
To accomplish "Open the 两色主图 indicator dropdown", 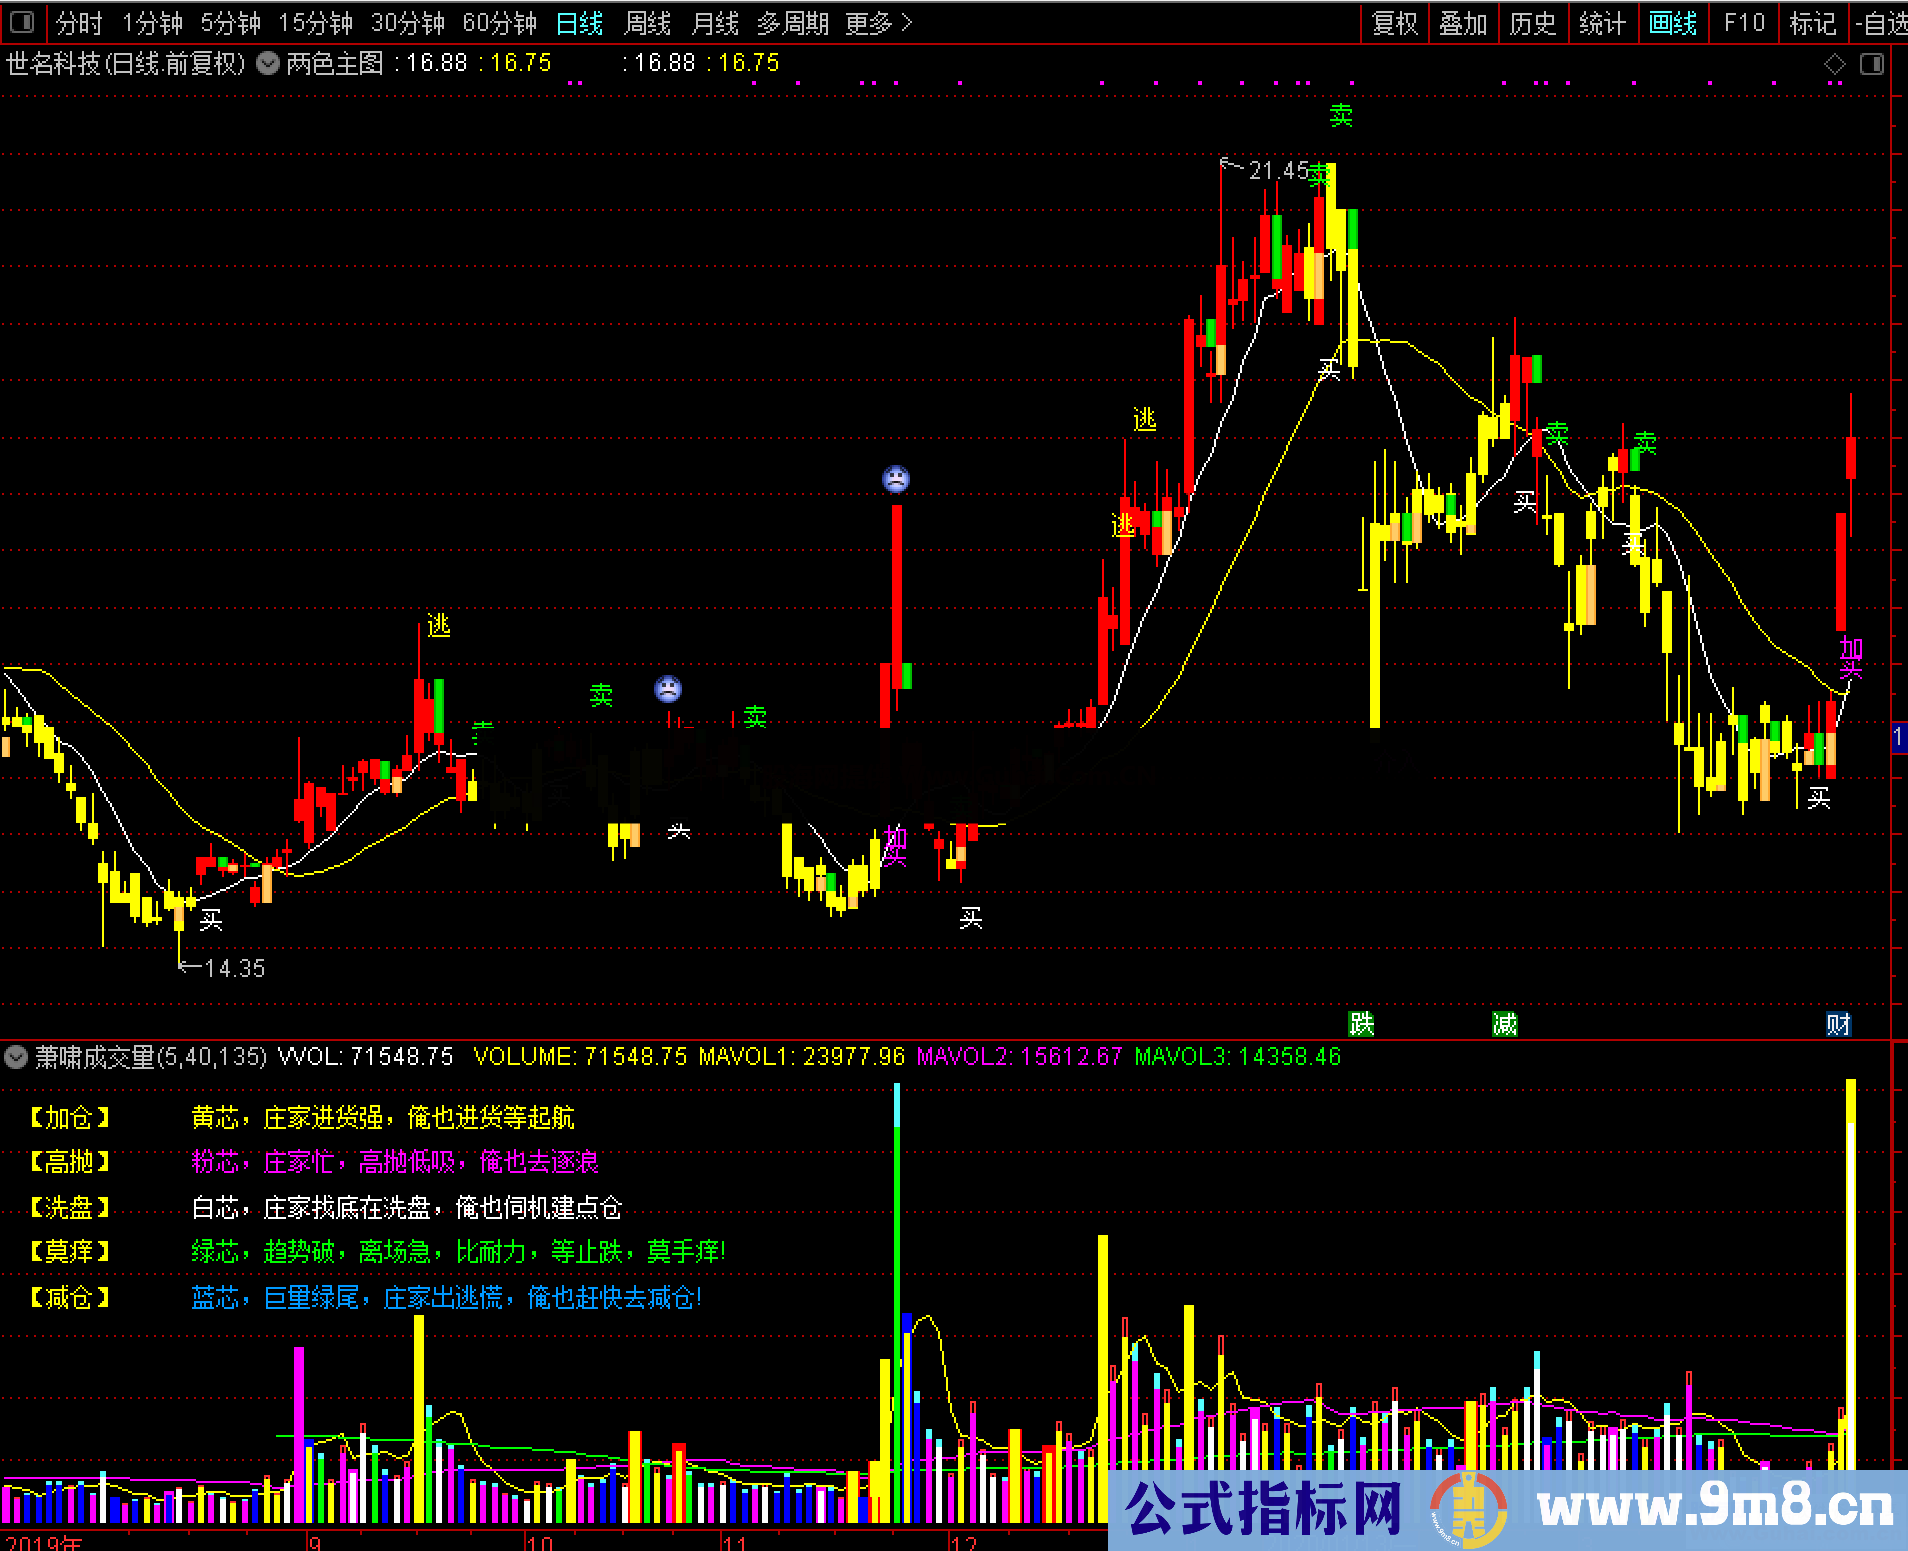I will (268, 64).
